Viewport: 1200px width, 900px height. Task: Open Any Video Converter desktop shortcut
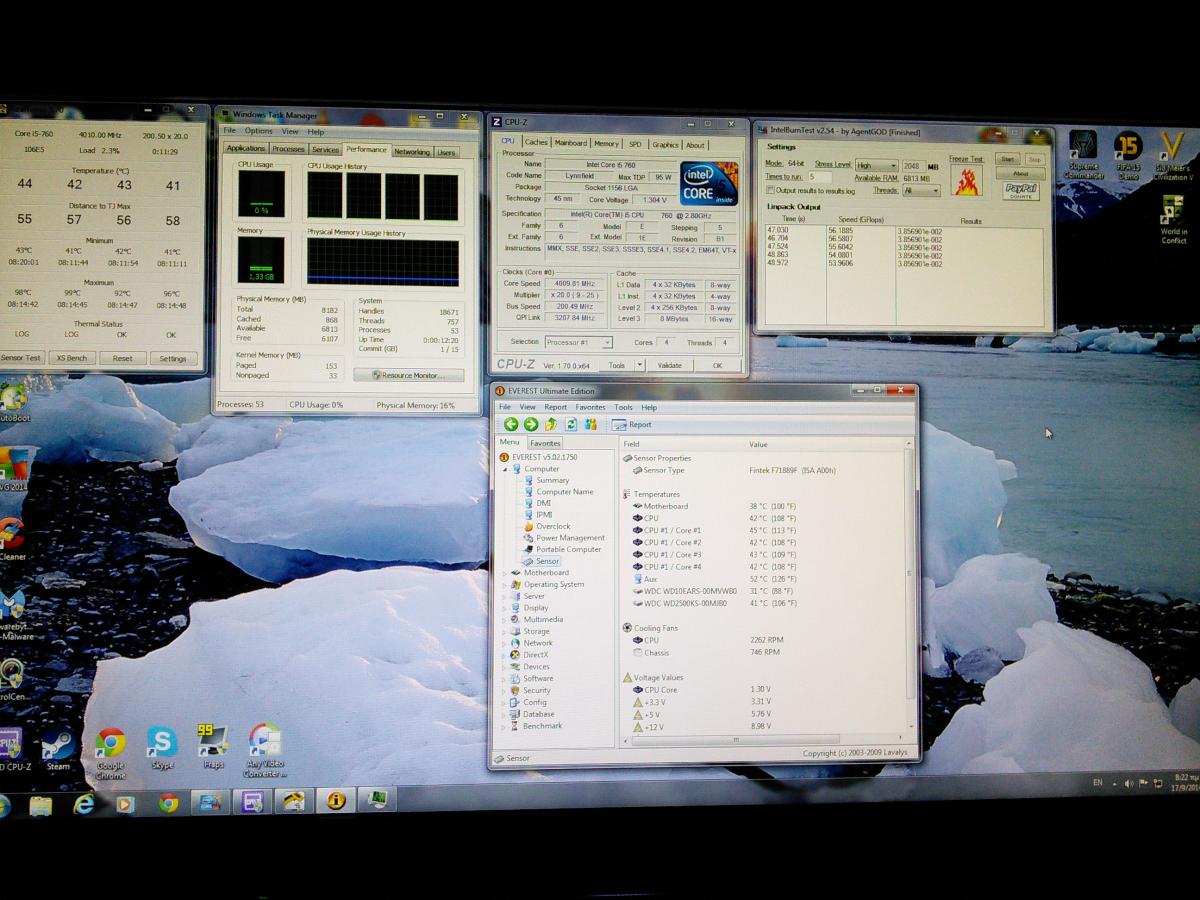point(265,751)
